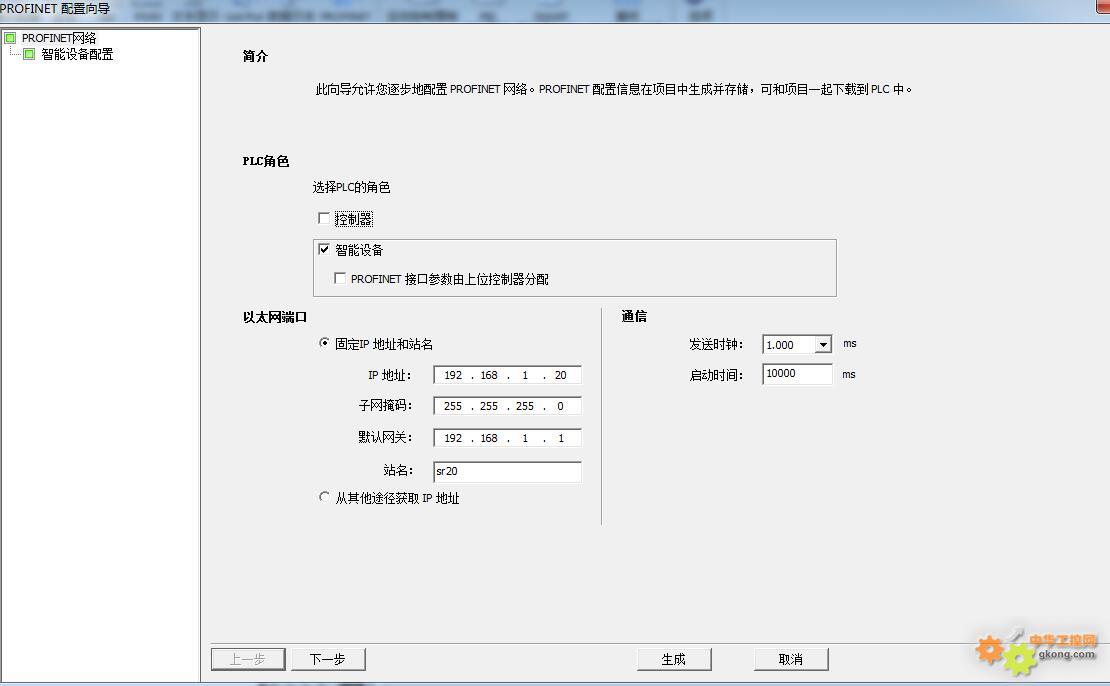Select 从其他途径获取 IP 地址 radio option

(x=324, y=497)
